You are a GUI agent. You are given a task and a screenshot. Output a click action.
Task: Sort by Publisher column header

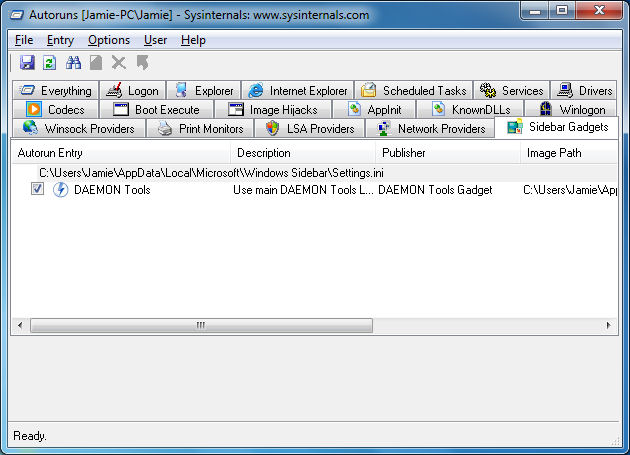pyautogui.click(x=448, y=153)
